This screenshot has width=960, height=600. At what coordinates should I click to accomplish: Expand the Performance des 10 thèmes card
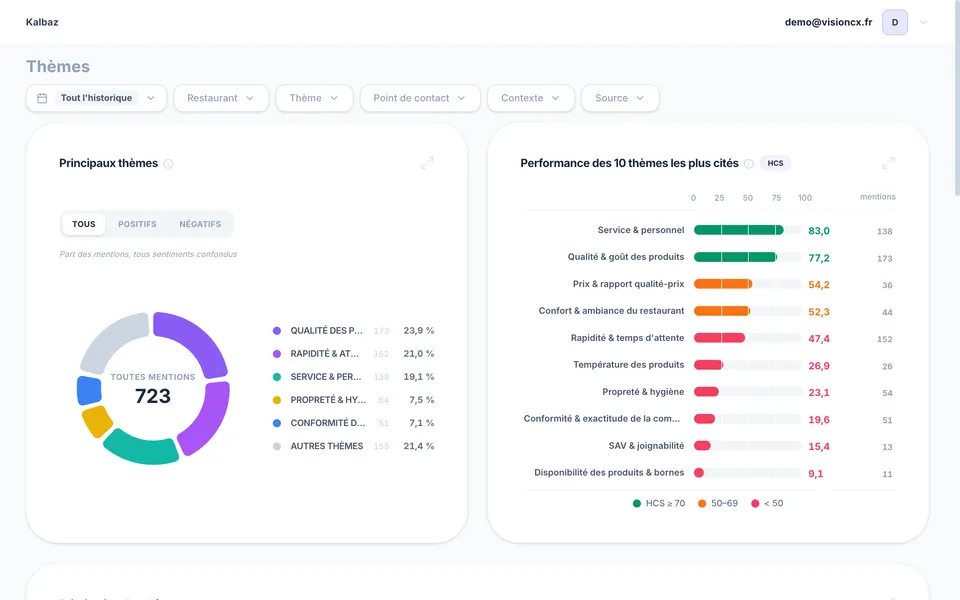[888, 163]
